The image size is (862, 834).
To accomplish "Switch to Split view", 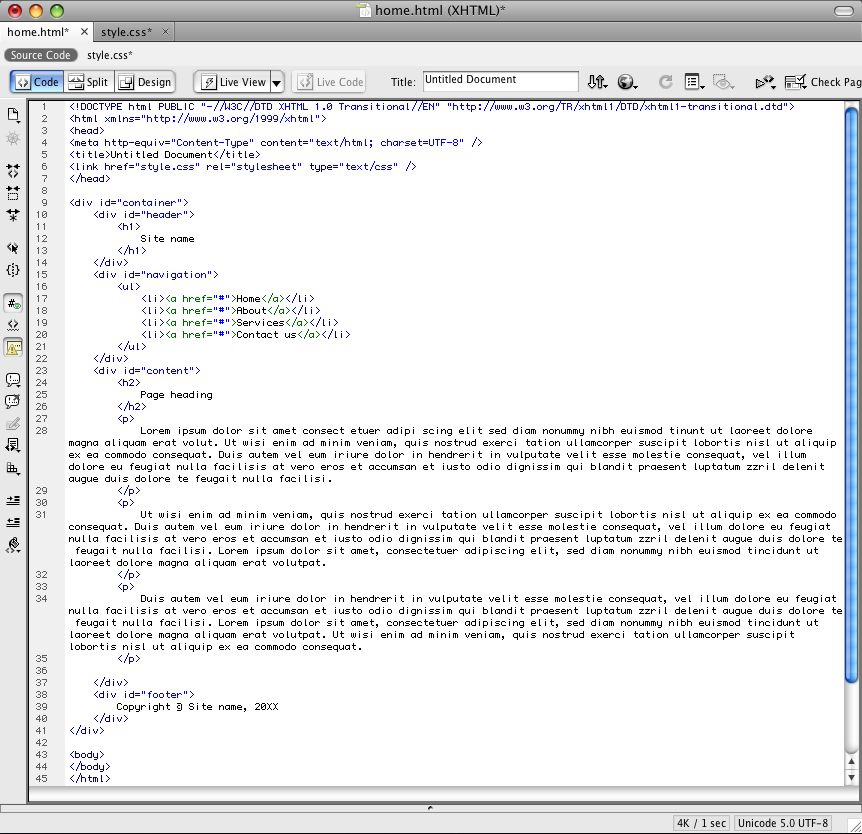I will (x=89, y=82).
